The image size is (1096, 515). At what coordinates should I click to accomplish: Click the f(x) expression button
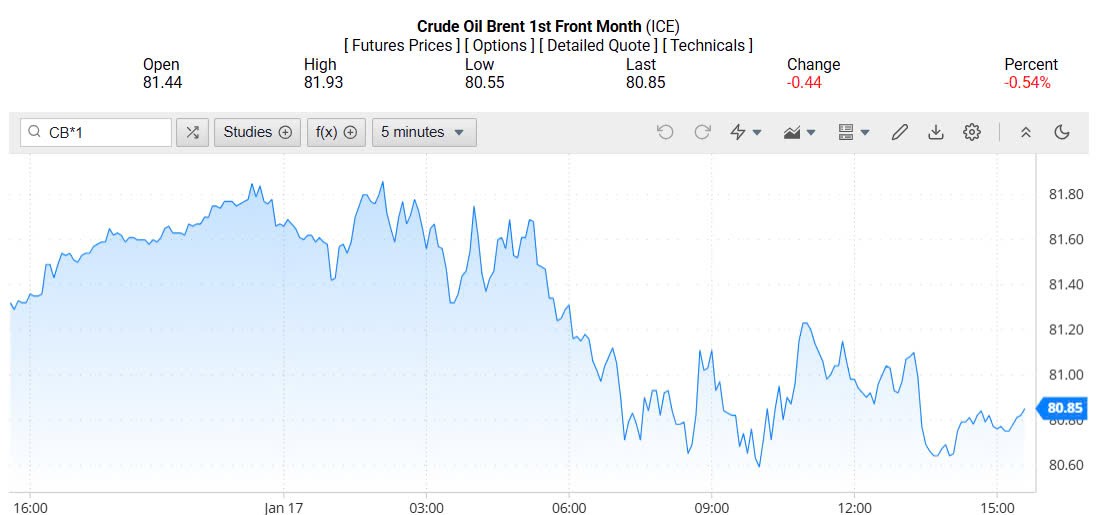tap(335, 132)
